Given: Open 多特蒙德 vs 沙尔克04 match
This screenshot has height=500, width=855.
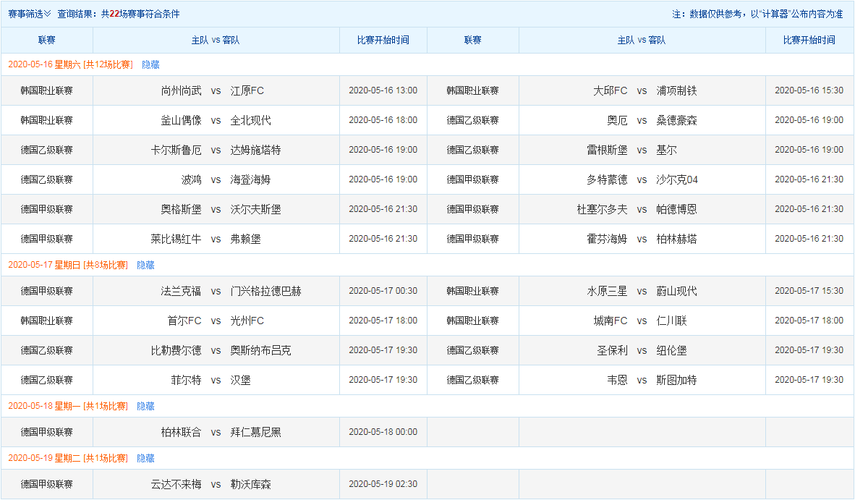Looking at the screenshot, I should pos(642,180).
